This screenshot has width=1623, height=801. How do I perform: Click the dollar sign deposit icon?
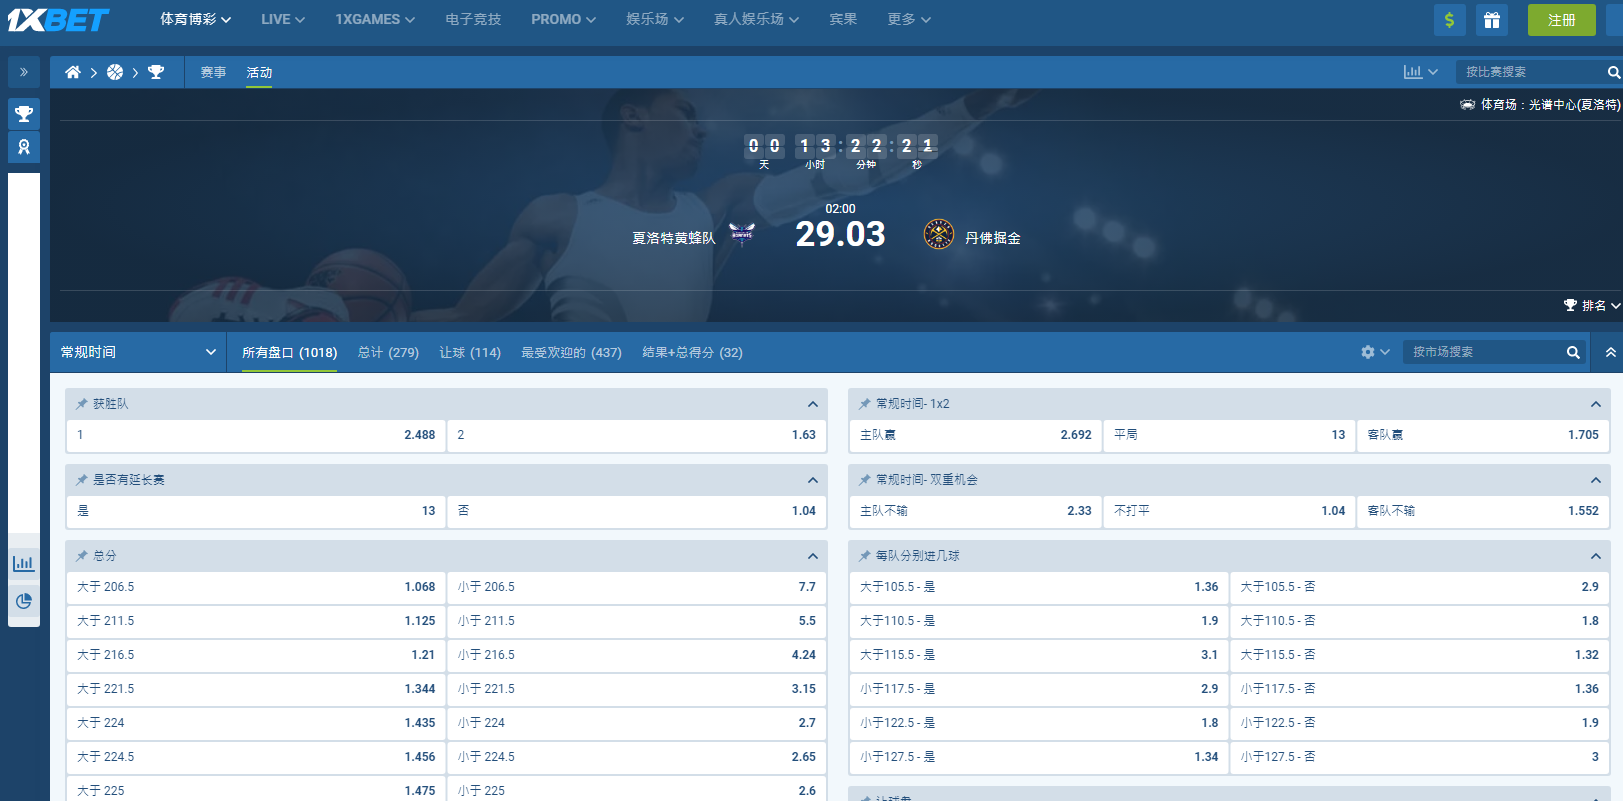[x=1449, y=20]
